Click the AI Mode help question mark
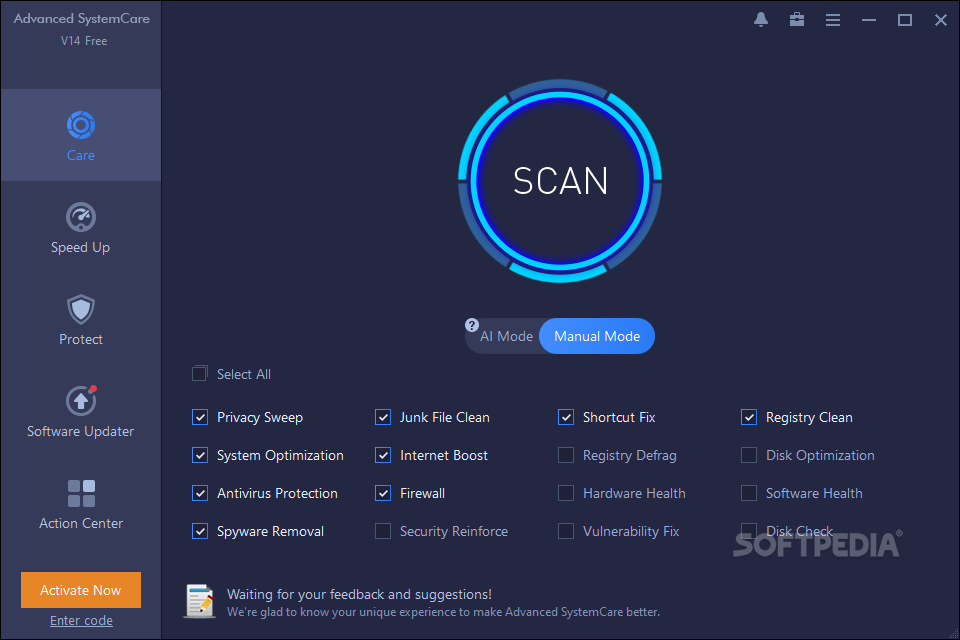This screenshot has height=640, width=960. (x=471, y=325)
